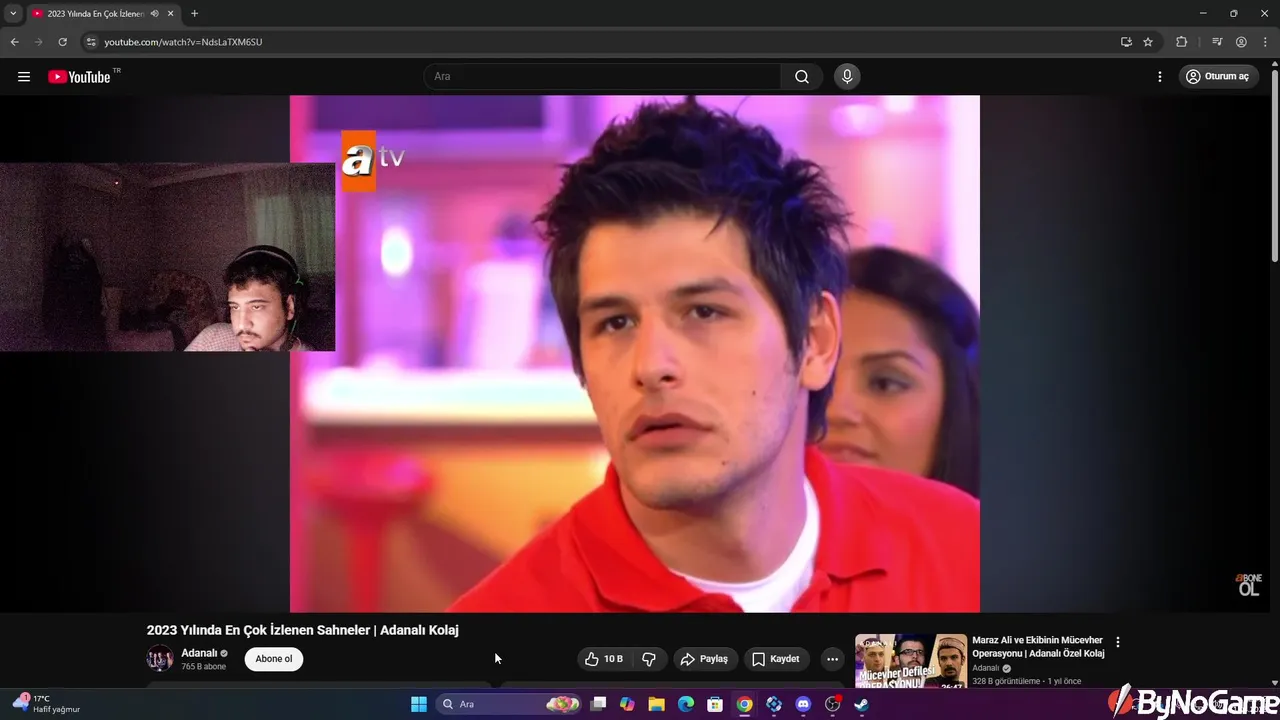Go back with browser back arrow
1280x720 pixels.
tap(14, 42)
